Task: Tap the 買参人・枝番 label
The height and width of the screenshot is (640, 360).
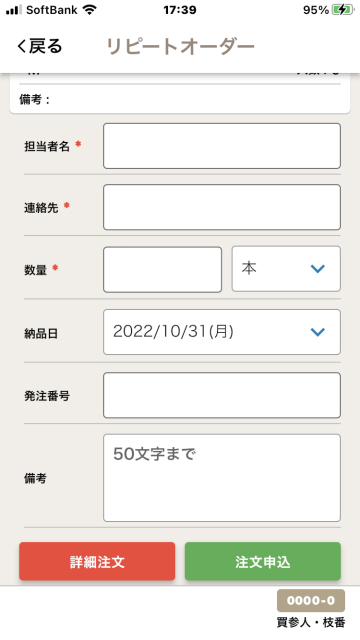Action: coord(311,622)
